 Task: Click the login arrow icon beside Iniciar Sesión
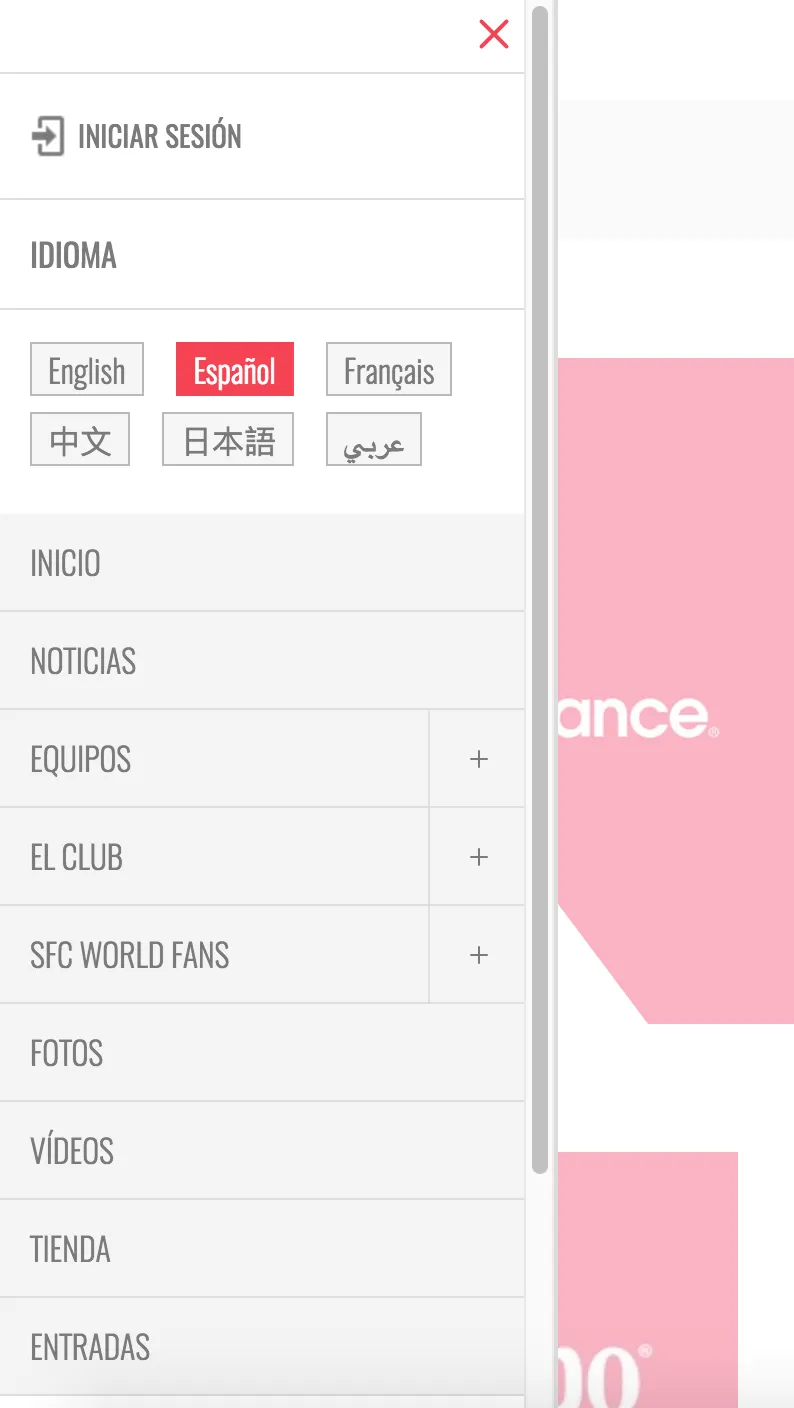pos(48,136)
